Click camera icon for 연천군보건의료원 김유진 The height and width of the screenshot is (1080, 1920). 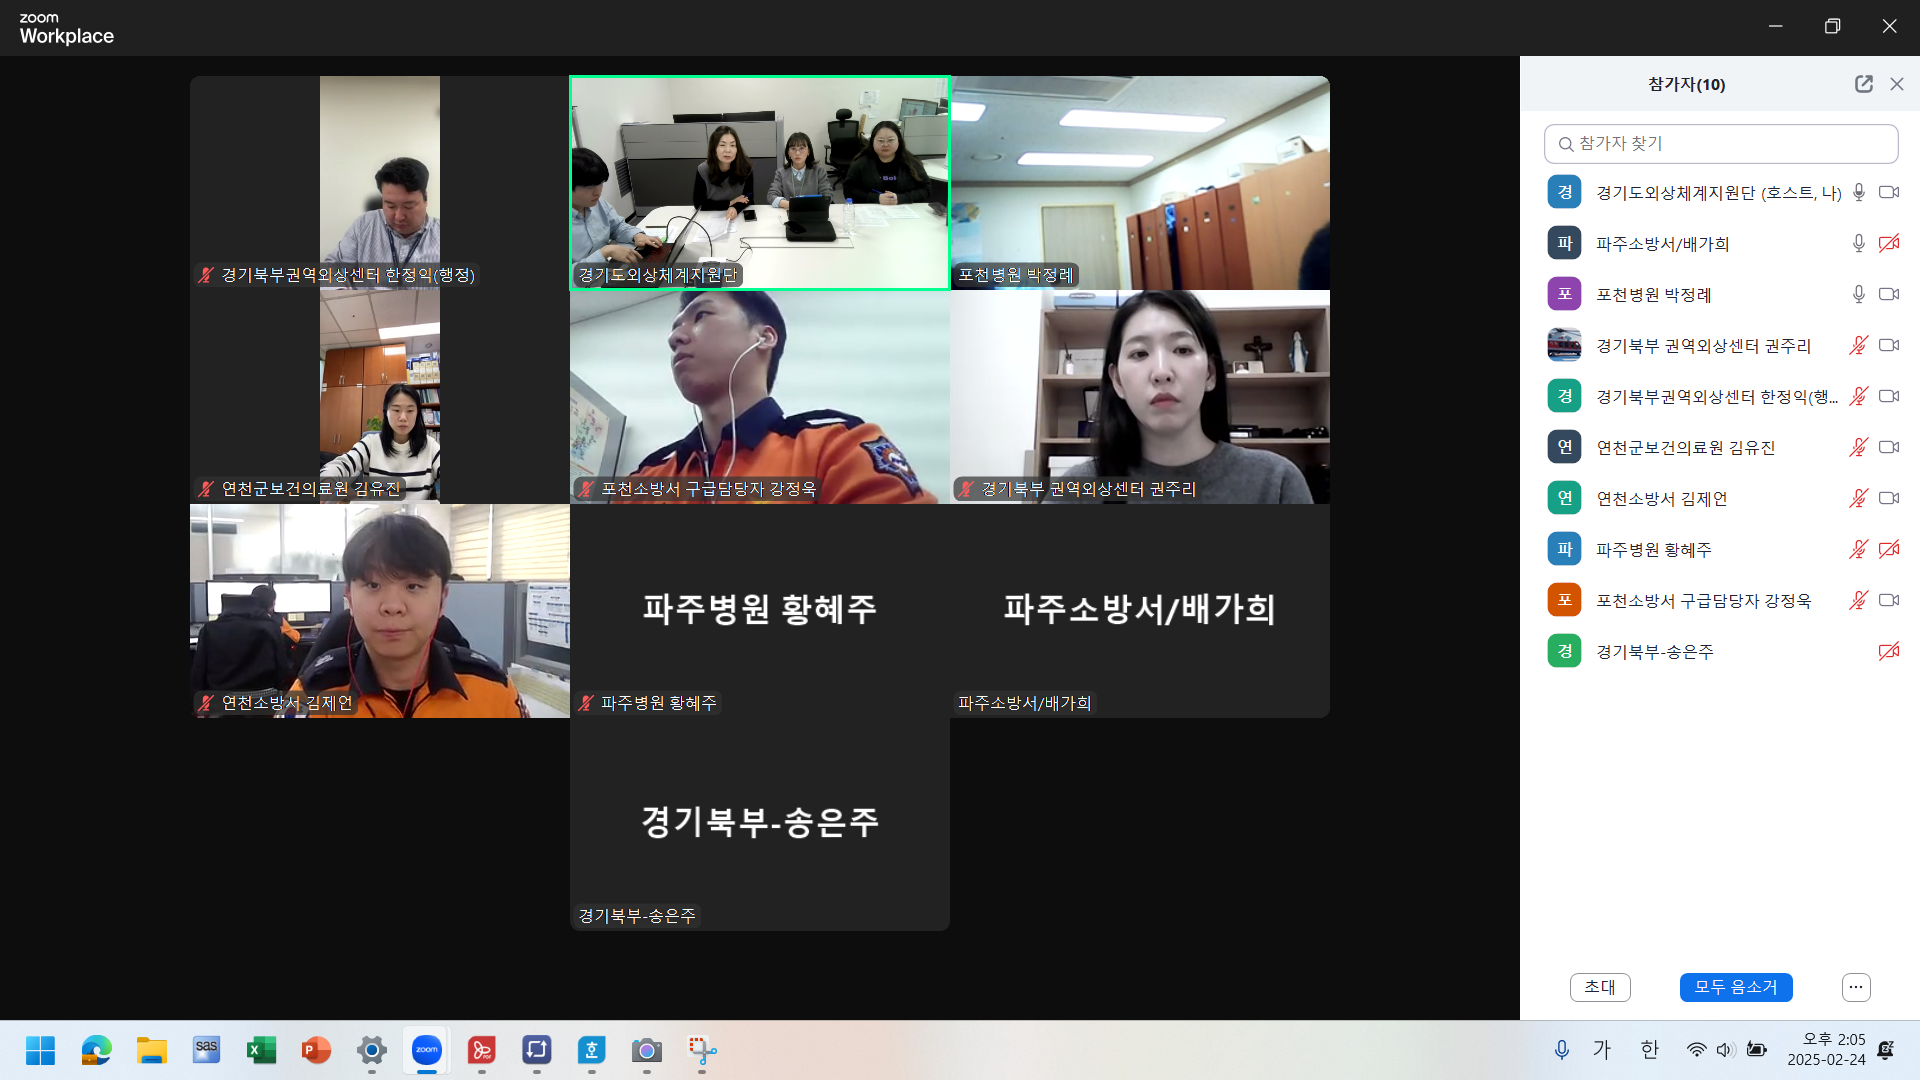coord(1888,447)
